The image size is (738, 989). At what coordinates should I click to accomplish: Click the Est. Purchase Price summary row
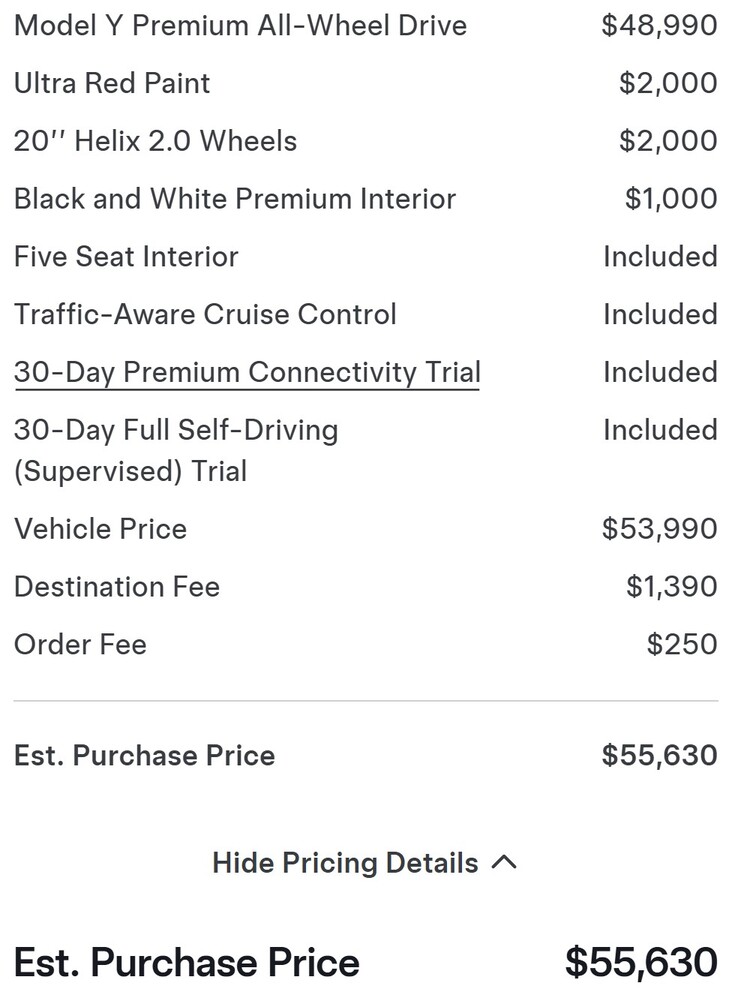click(x=145, y=756)
